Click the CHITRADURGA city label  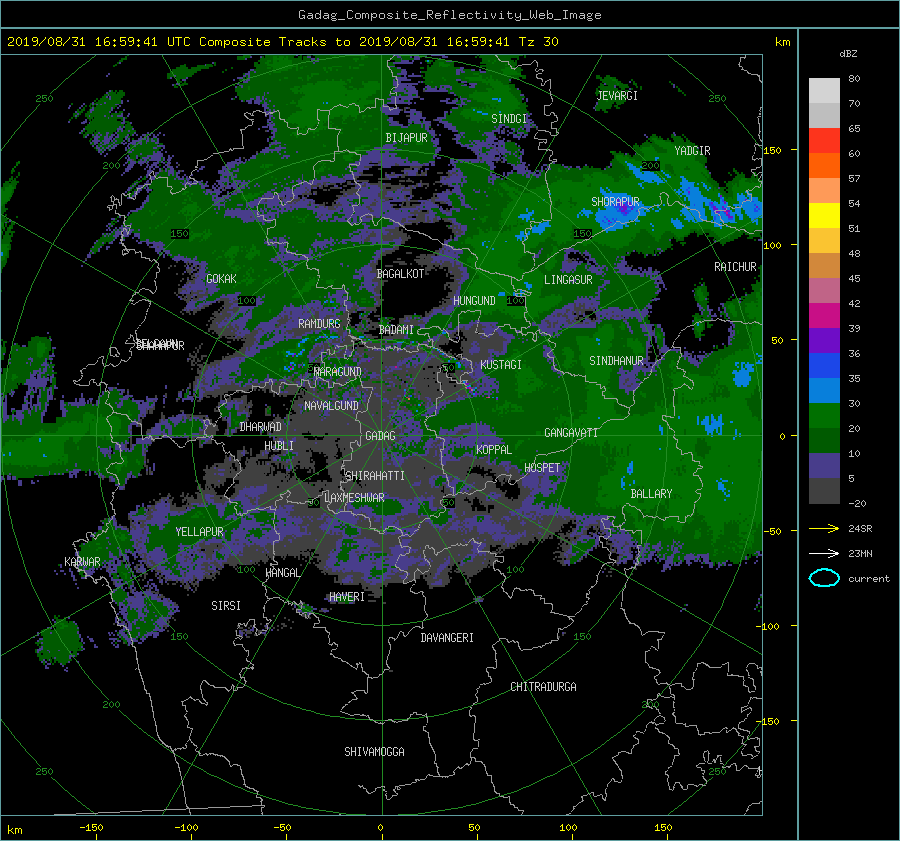click(544, 687)
